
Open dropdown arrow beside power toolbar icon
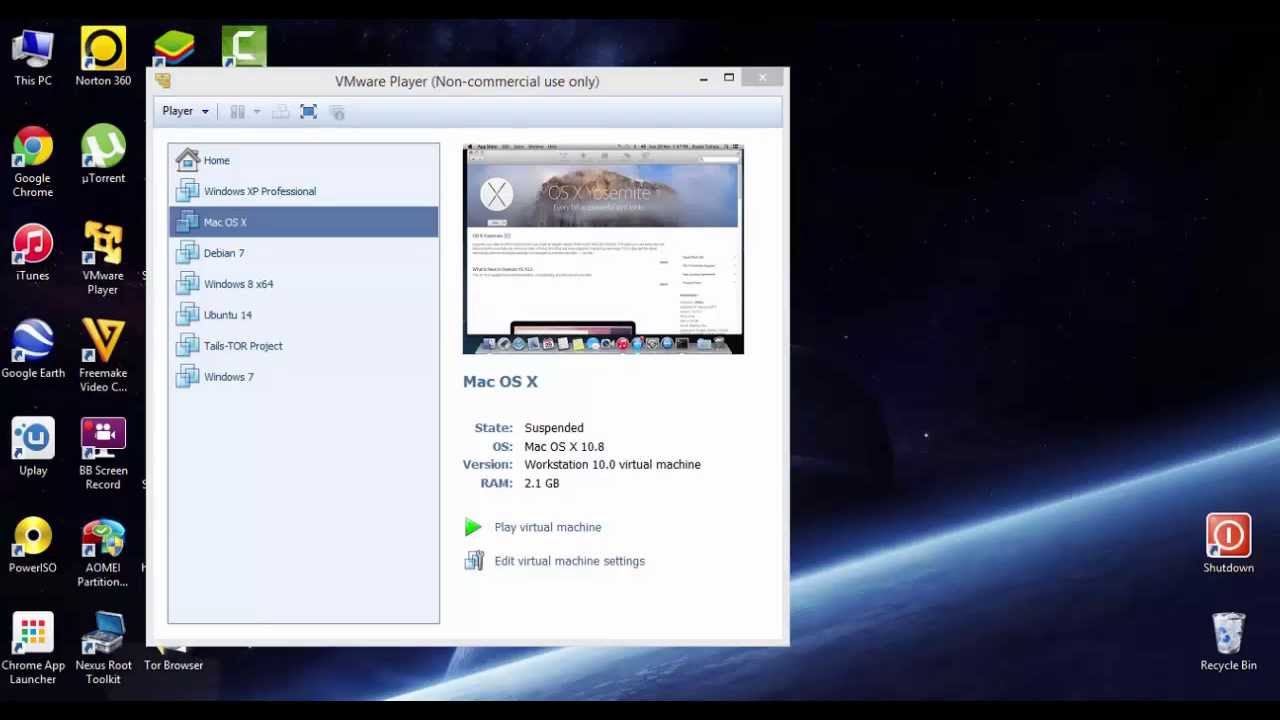pos(257,112)
